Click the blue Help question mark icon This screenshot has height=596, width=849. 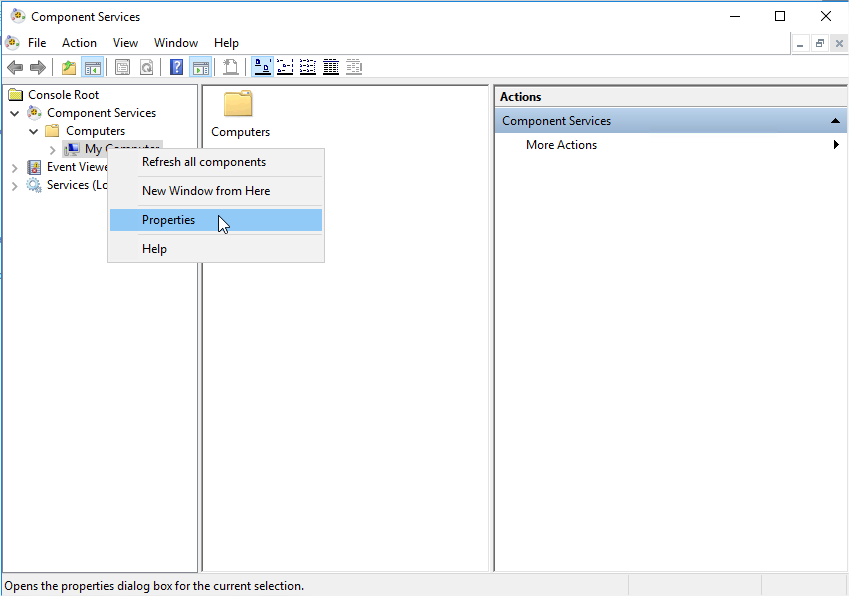176,67
